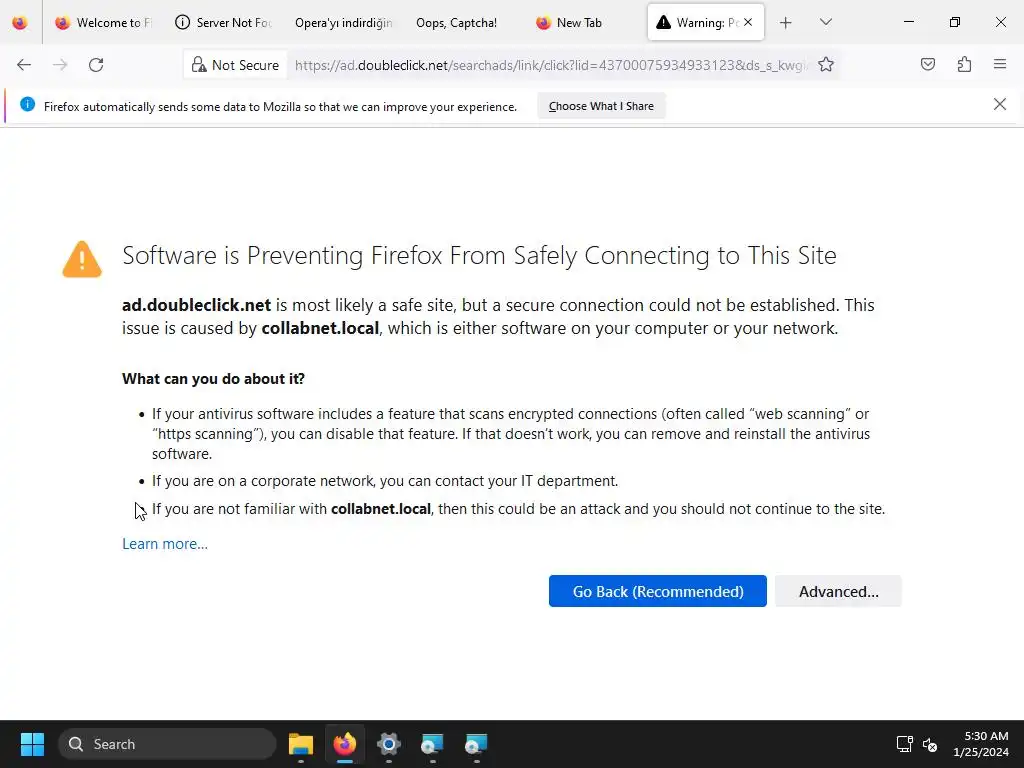
Task: Switch to the Oops, Captcha! tab
Action: pyautogui.click(x=456, y=22)
